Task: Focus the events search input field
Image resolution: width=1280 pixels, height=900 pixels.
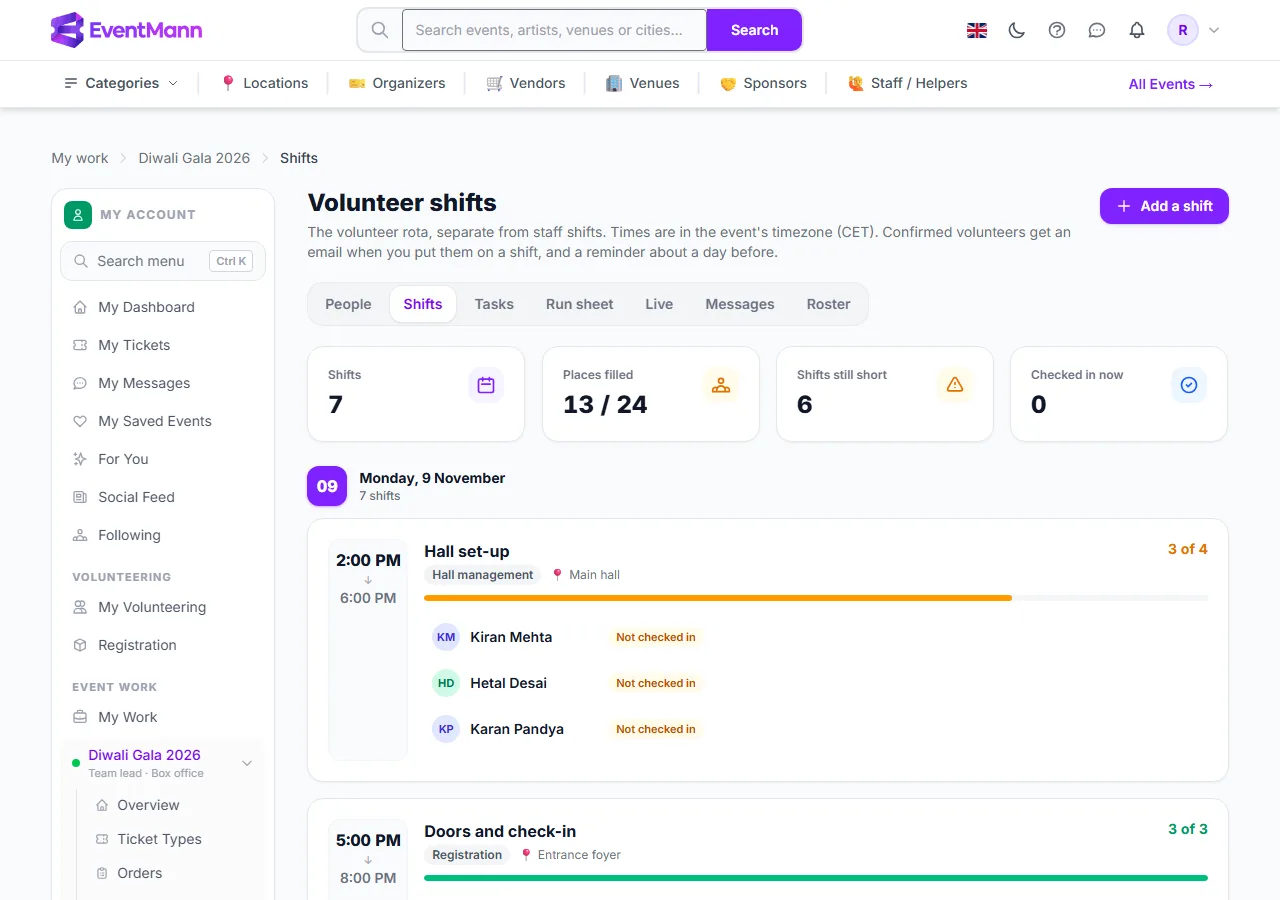Action: click(555, 30)
